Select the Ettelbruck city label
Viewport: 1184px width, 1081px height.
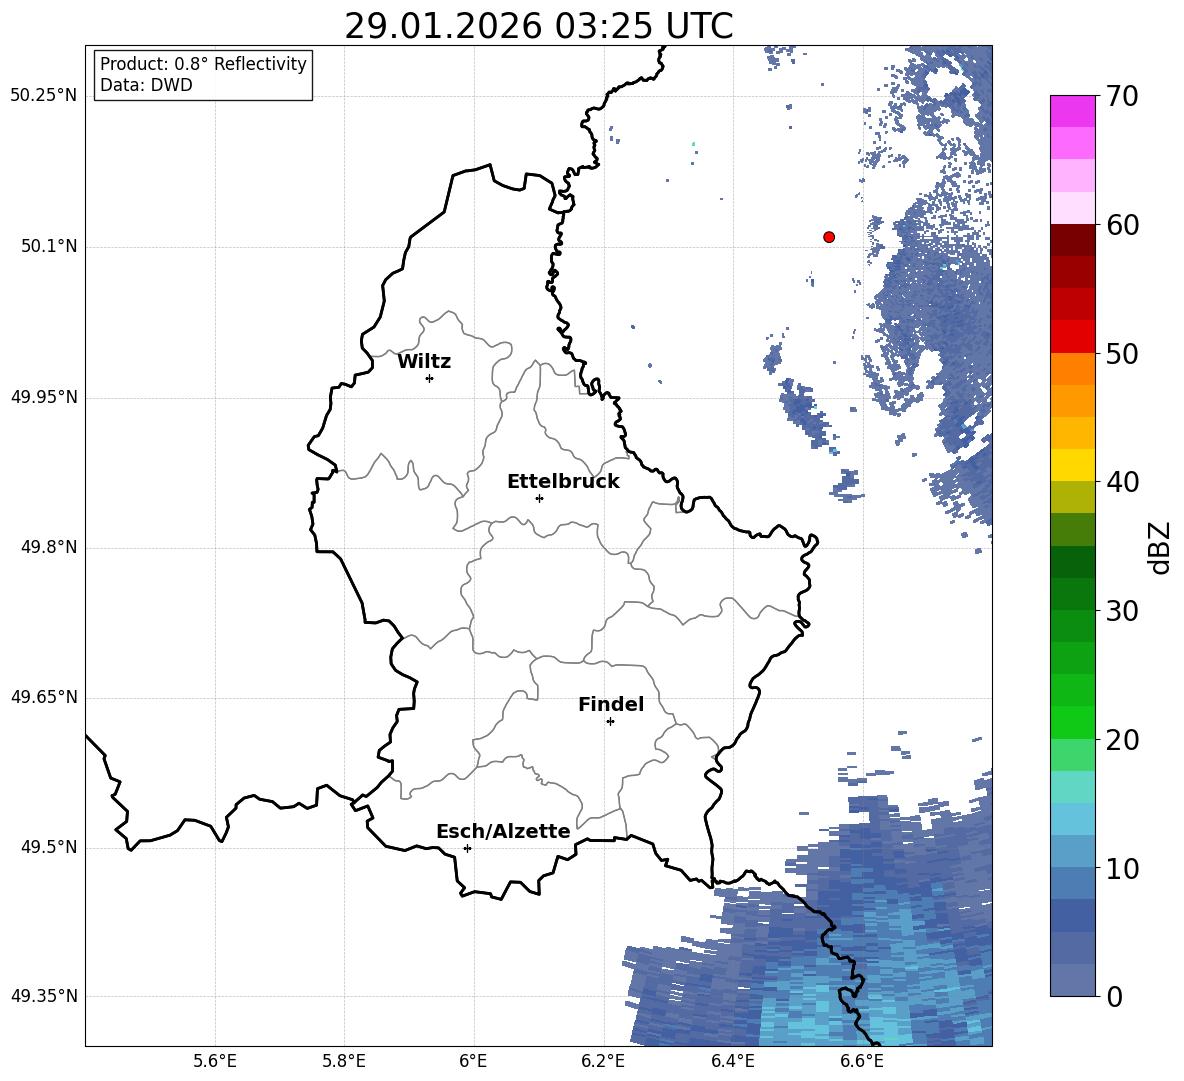(563, 482)
